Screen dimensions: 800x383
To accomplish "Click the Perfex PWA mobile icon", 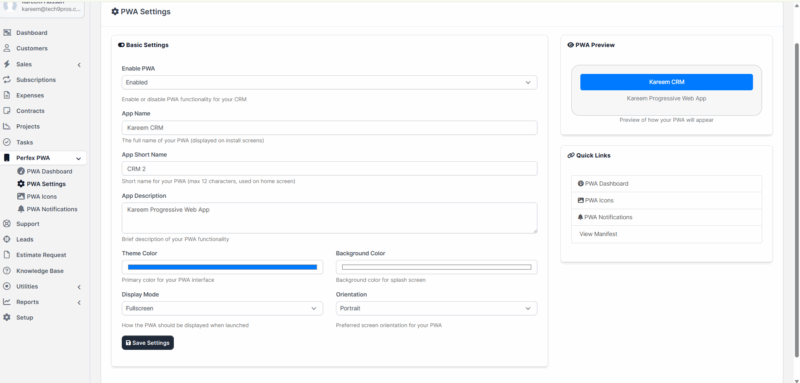I will point(7,158).
